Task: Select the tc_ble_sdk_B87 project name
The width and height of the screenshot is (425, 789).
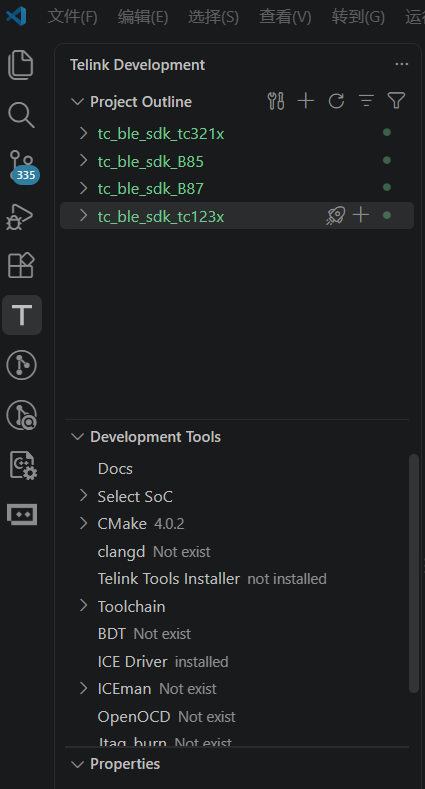Action: tap(150, 189)
